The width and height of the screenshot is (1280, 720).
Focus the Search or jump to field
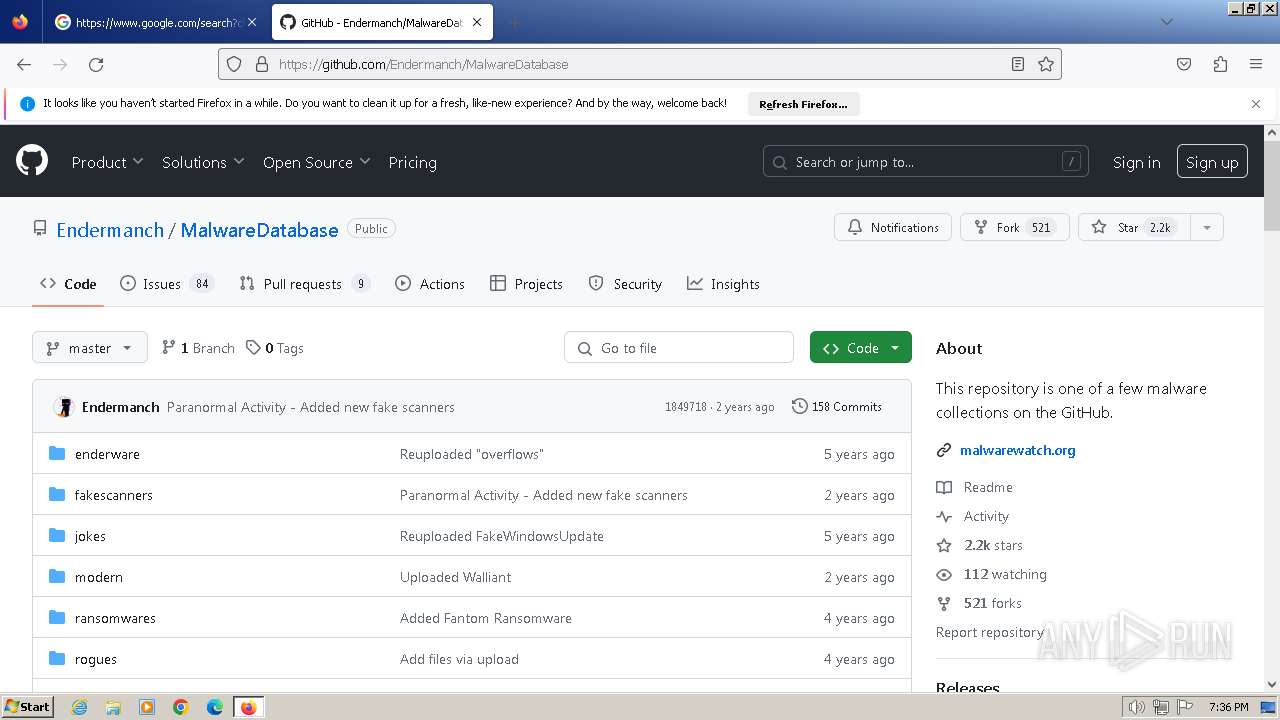coord(926,162)
